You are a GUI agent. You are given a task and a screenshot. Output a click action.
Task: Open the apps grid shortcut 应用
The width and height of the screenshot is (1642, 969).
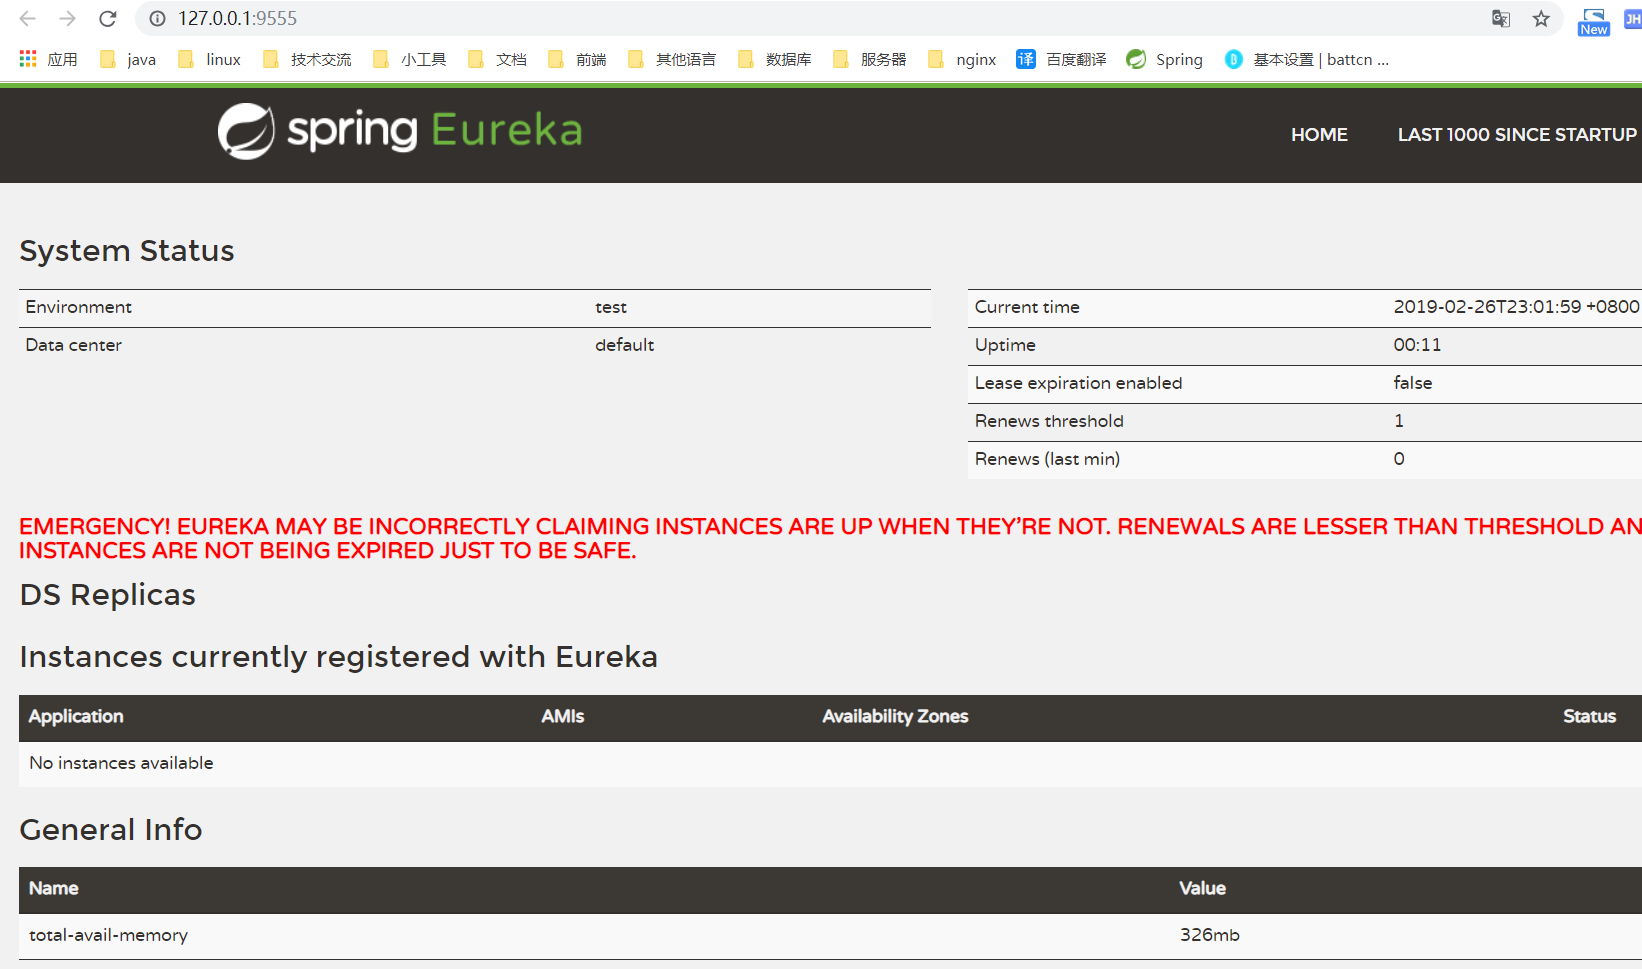[48, 59]
